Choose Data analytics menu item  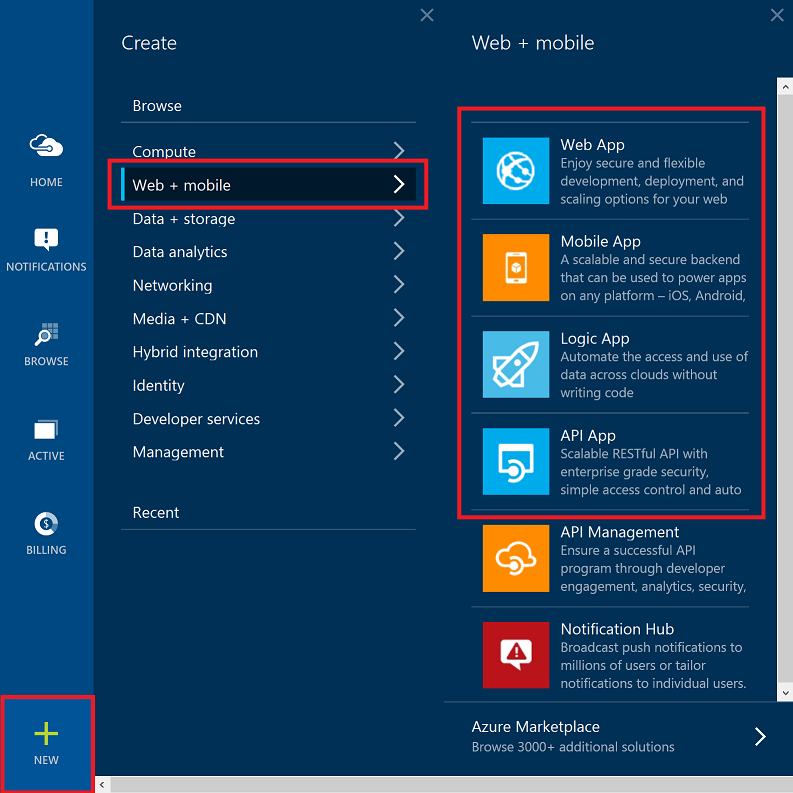[268, 252]
